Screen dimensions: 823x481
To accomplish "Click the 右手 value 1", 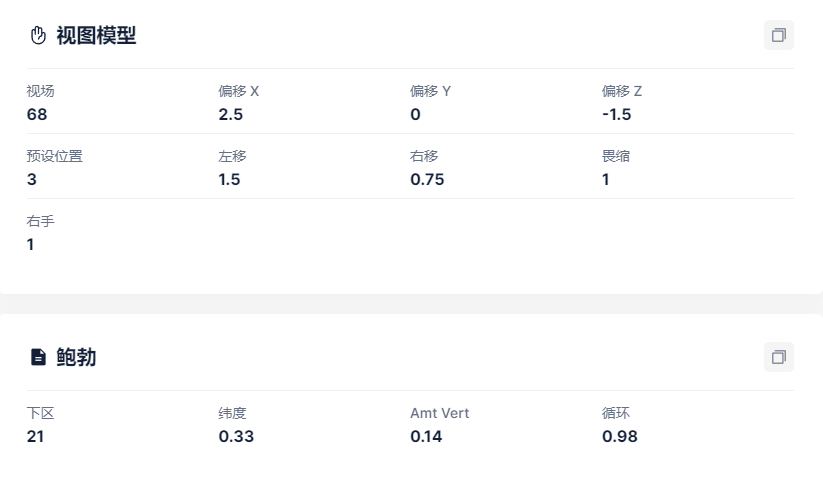I will pyautogui.click(x=30, y=244).
